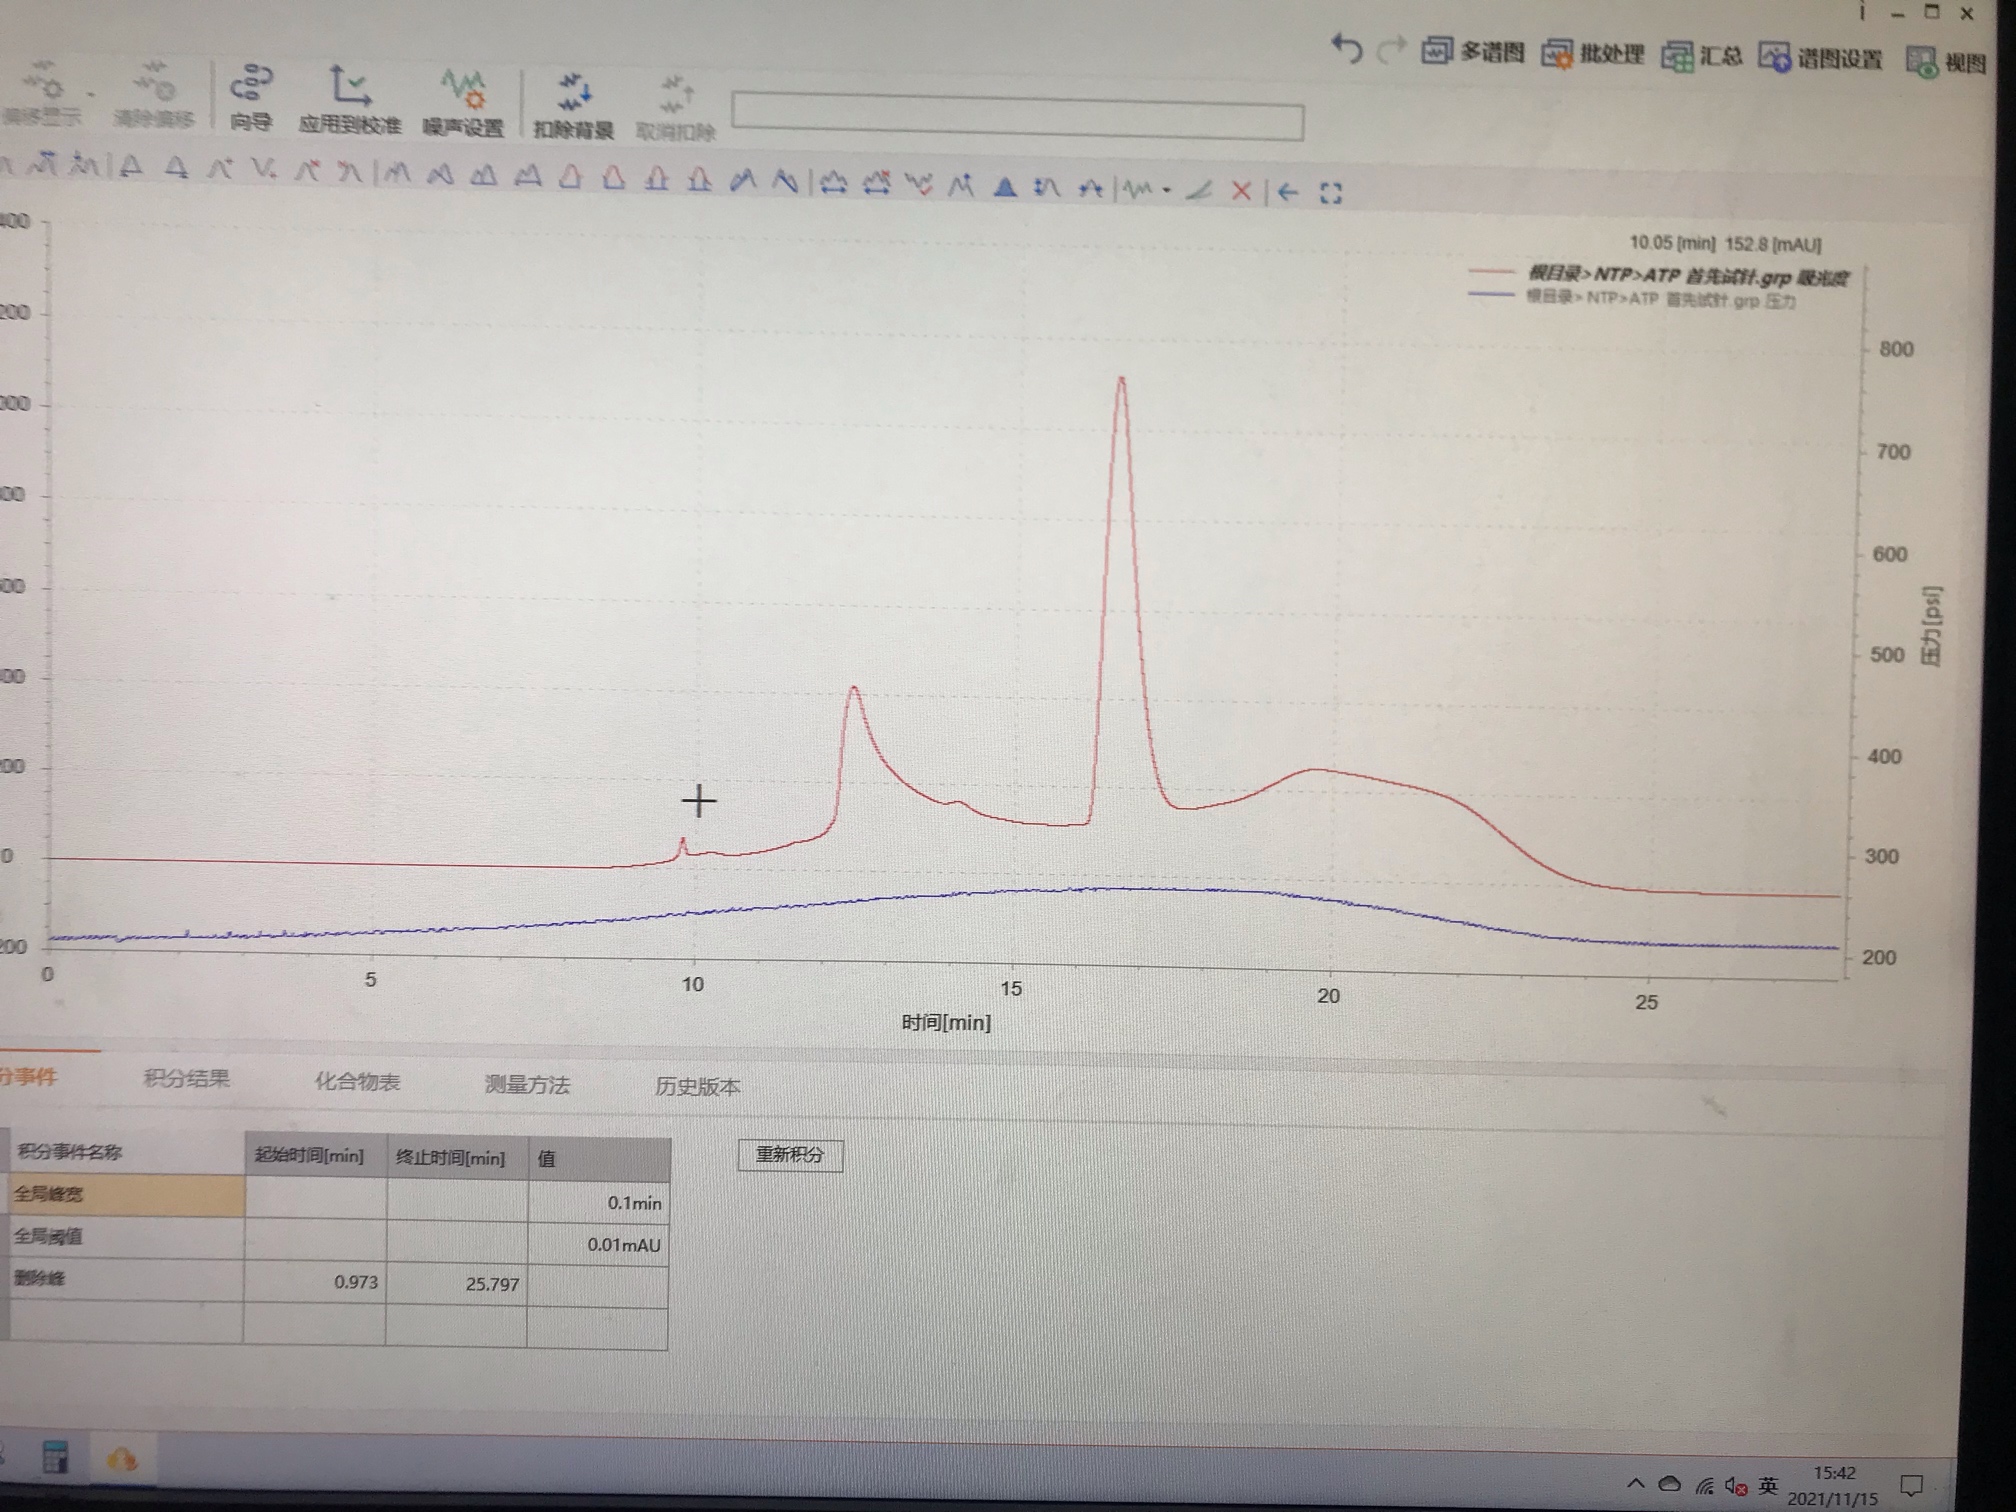
Task: Click the blue 压力 pressure legend entry
Action: (x=1632, y=298)
